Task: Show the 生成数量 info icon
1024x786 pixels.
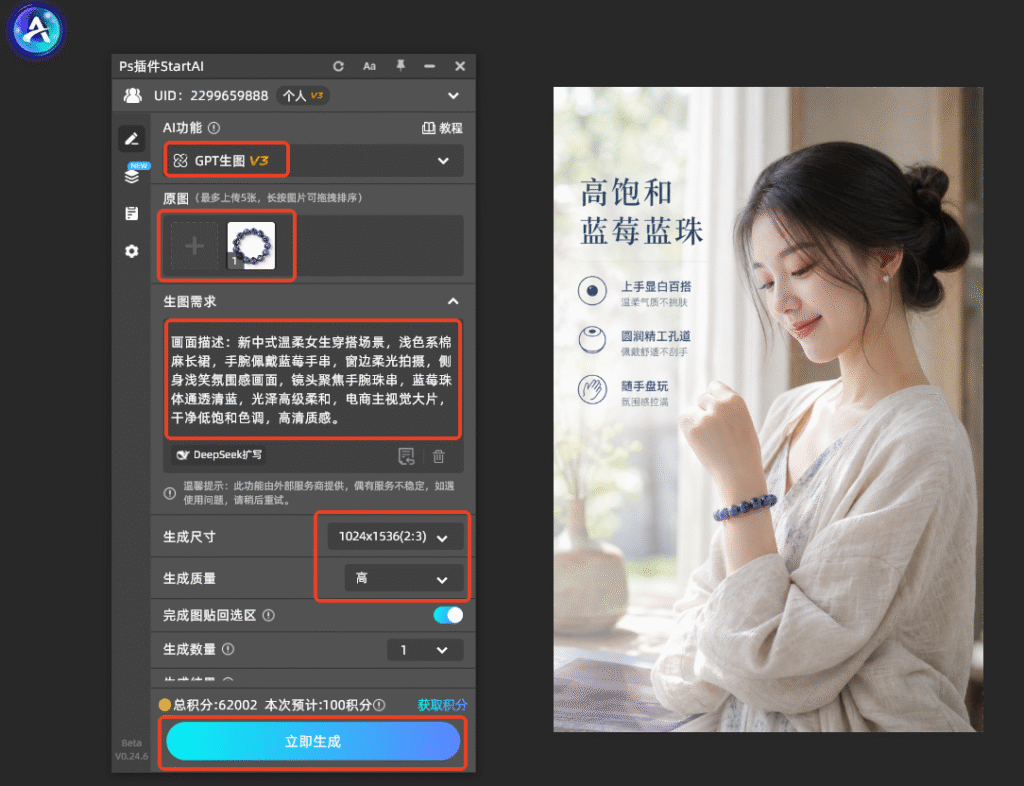Action: (x=228, y=650)
